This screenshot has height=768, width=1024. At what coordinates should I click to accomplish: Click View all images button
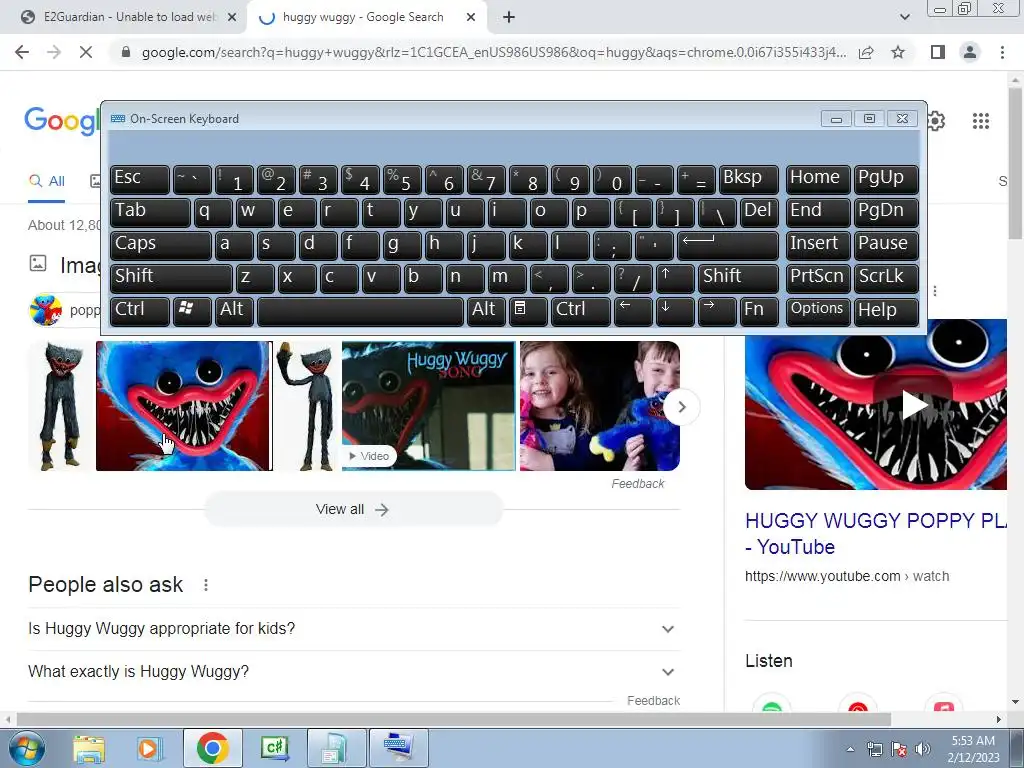(353, 509)
